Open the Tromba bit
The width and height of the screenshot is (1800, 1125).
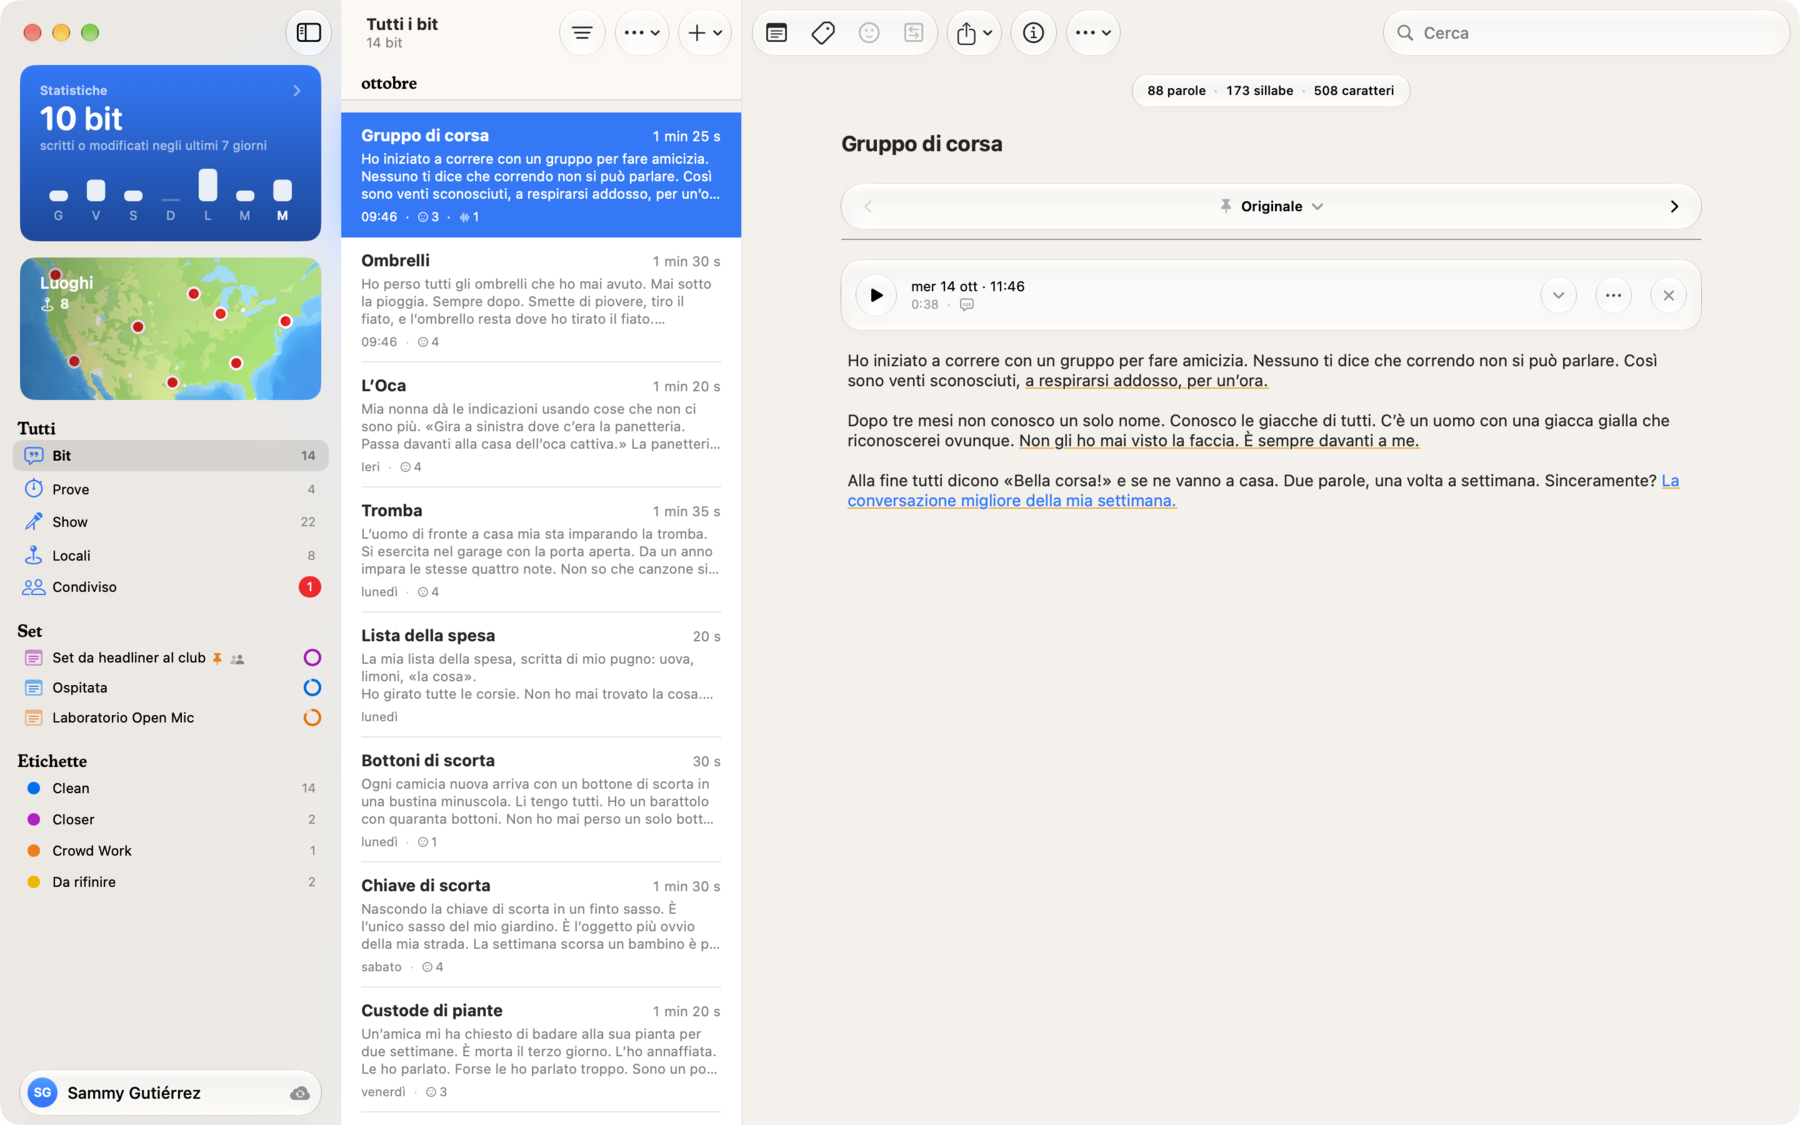[541, 550]
